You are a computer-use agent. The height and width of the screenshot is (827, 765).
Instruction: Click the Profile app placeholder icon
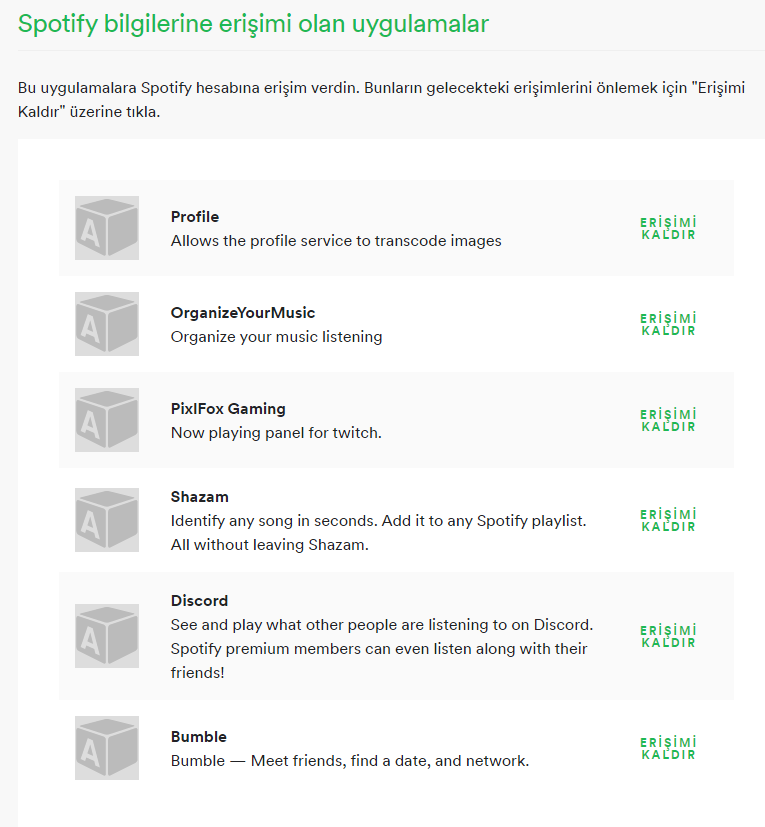click(x=107, y=228)
